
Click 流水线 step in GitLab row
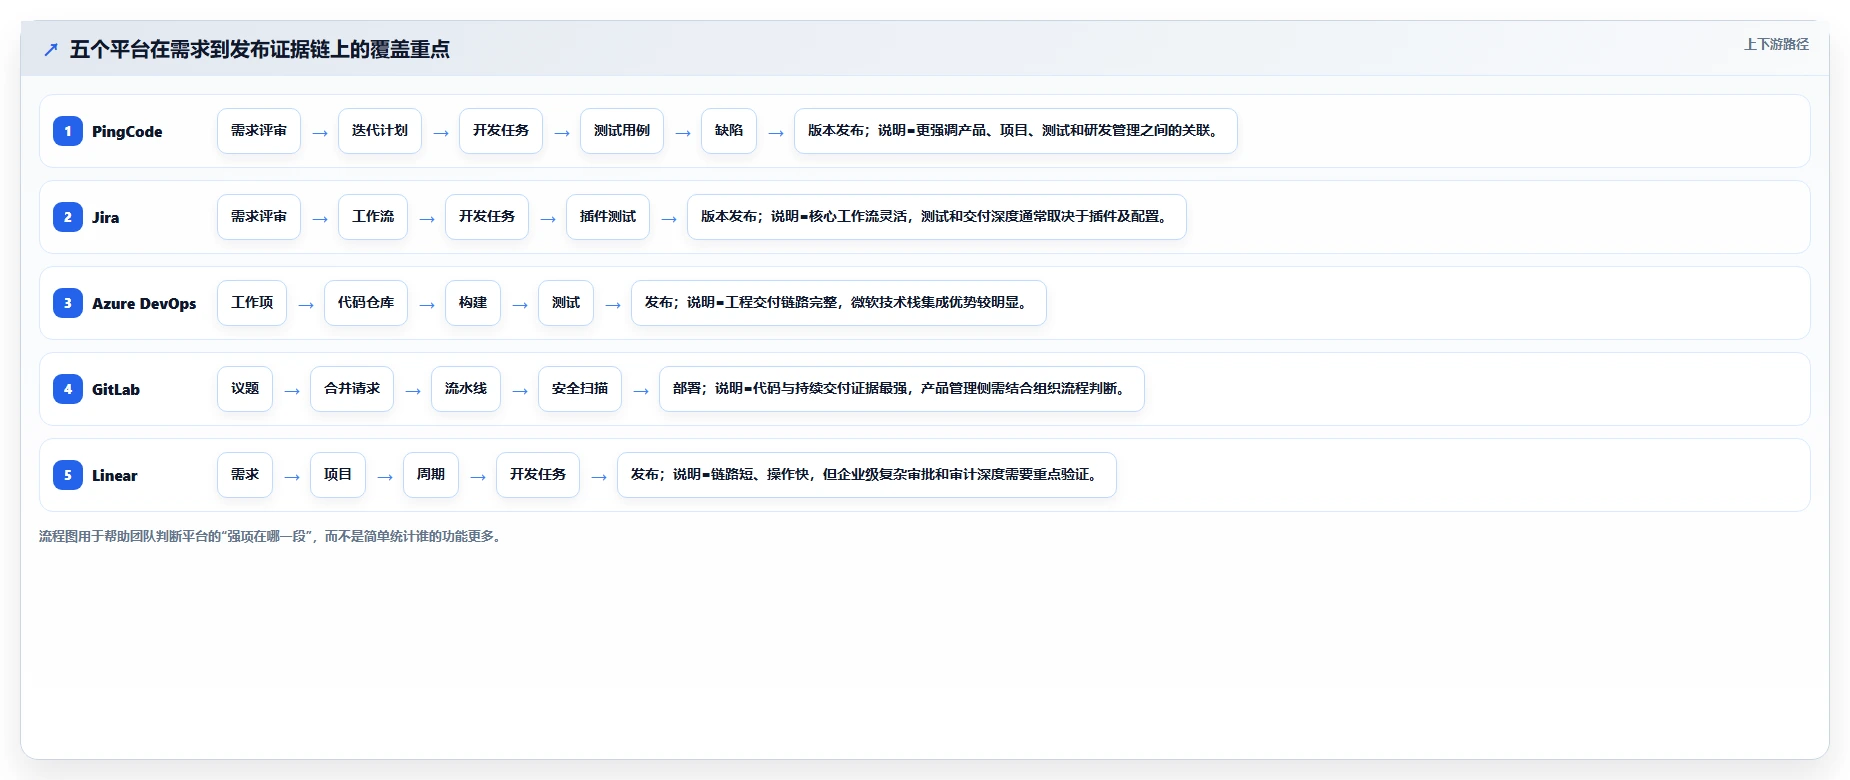(x=466, y=389)
